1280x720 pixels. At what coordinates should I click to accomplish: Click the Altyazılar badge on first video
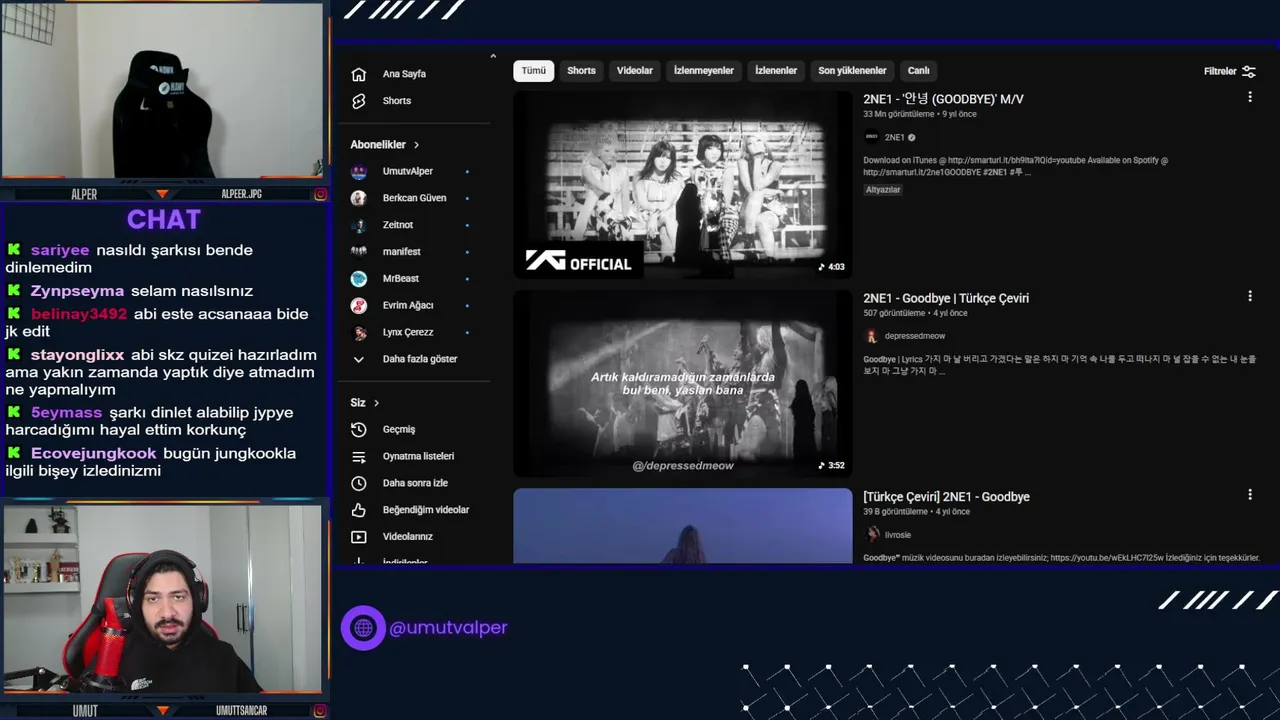pyautogui.click(x=883, y=190)
